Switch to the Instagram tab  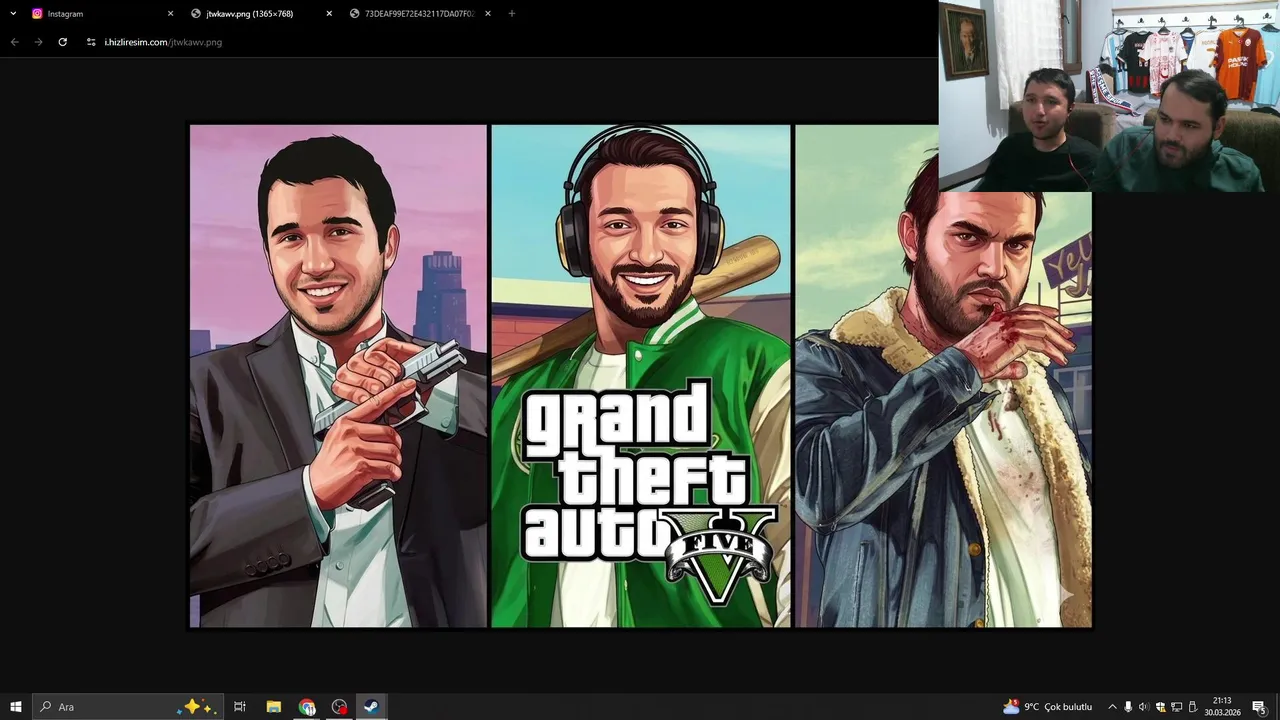pos(102,14)
